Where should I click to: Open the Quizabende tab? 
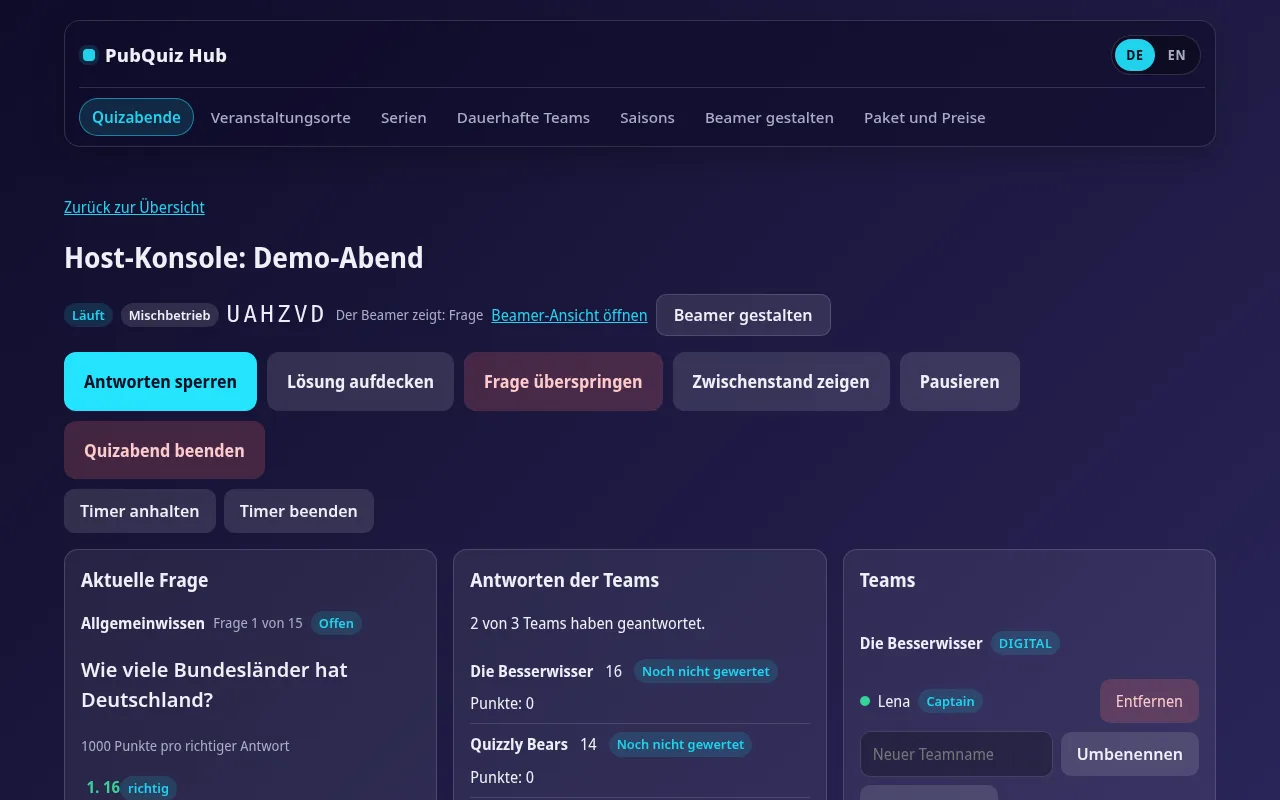(x=136, y=117)
